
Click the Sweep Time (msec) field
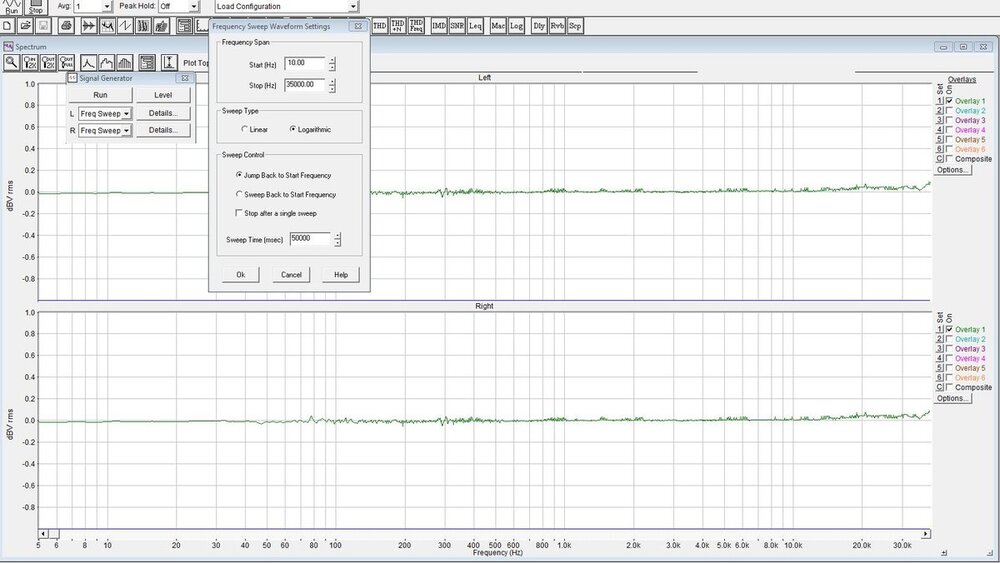pyautogui.click(x=310, y=239)
